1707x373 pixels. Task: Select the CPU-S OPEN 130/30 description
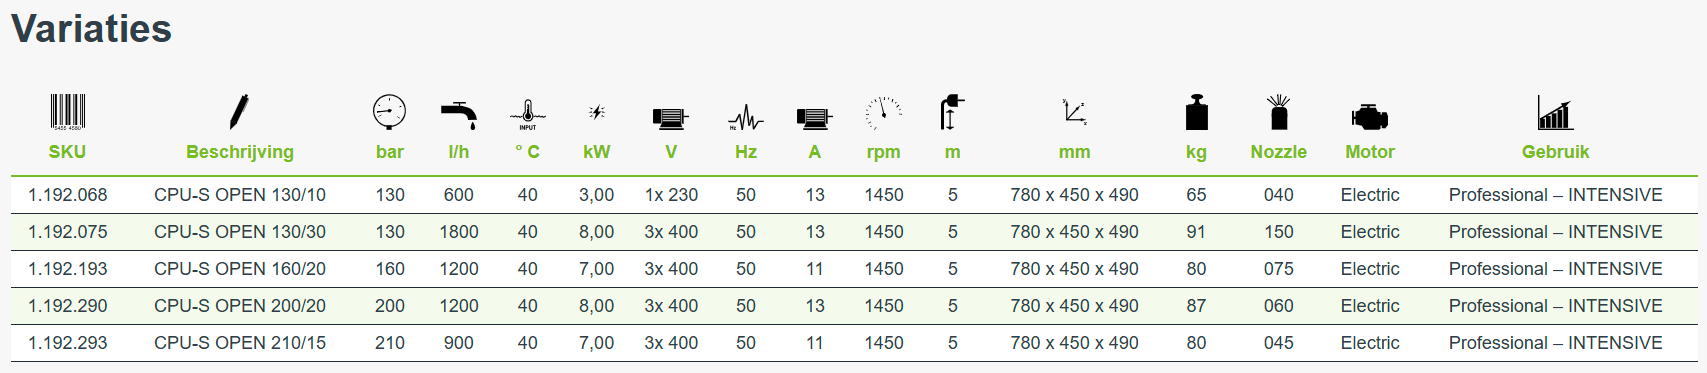point(240,232)
